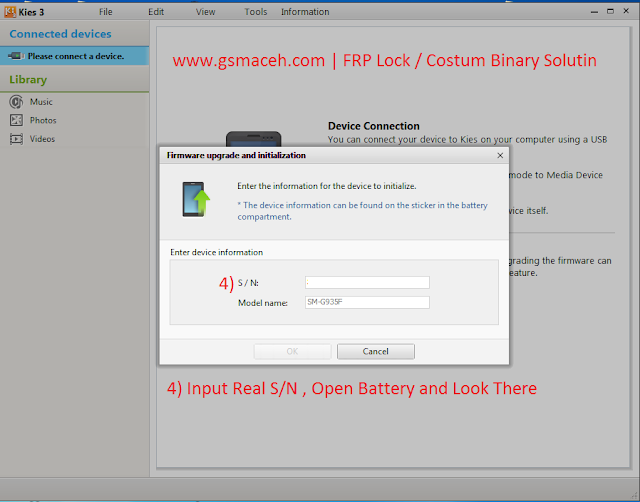Click the Cancel button in the dialog
Screen dimensions: 640x502
point(376,351)
